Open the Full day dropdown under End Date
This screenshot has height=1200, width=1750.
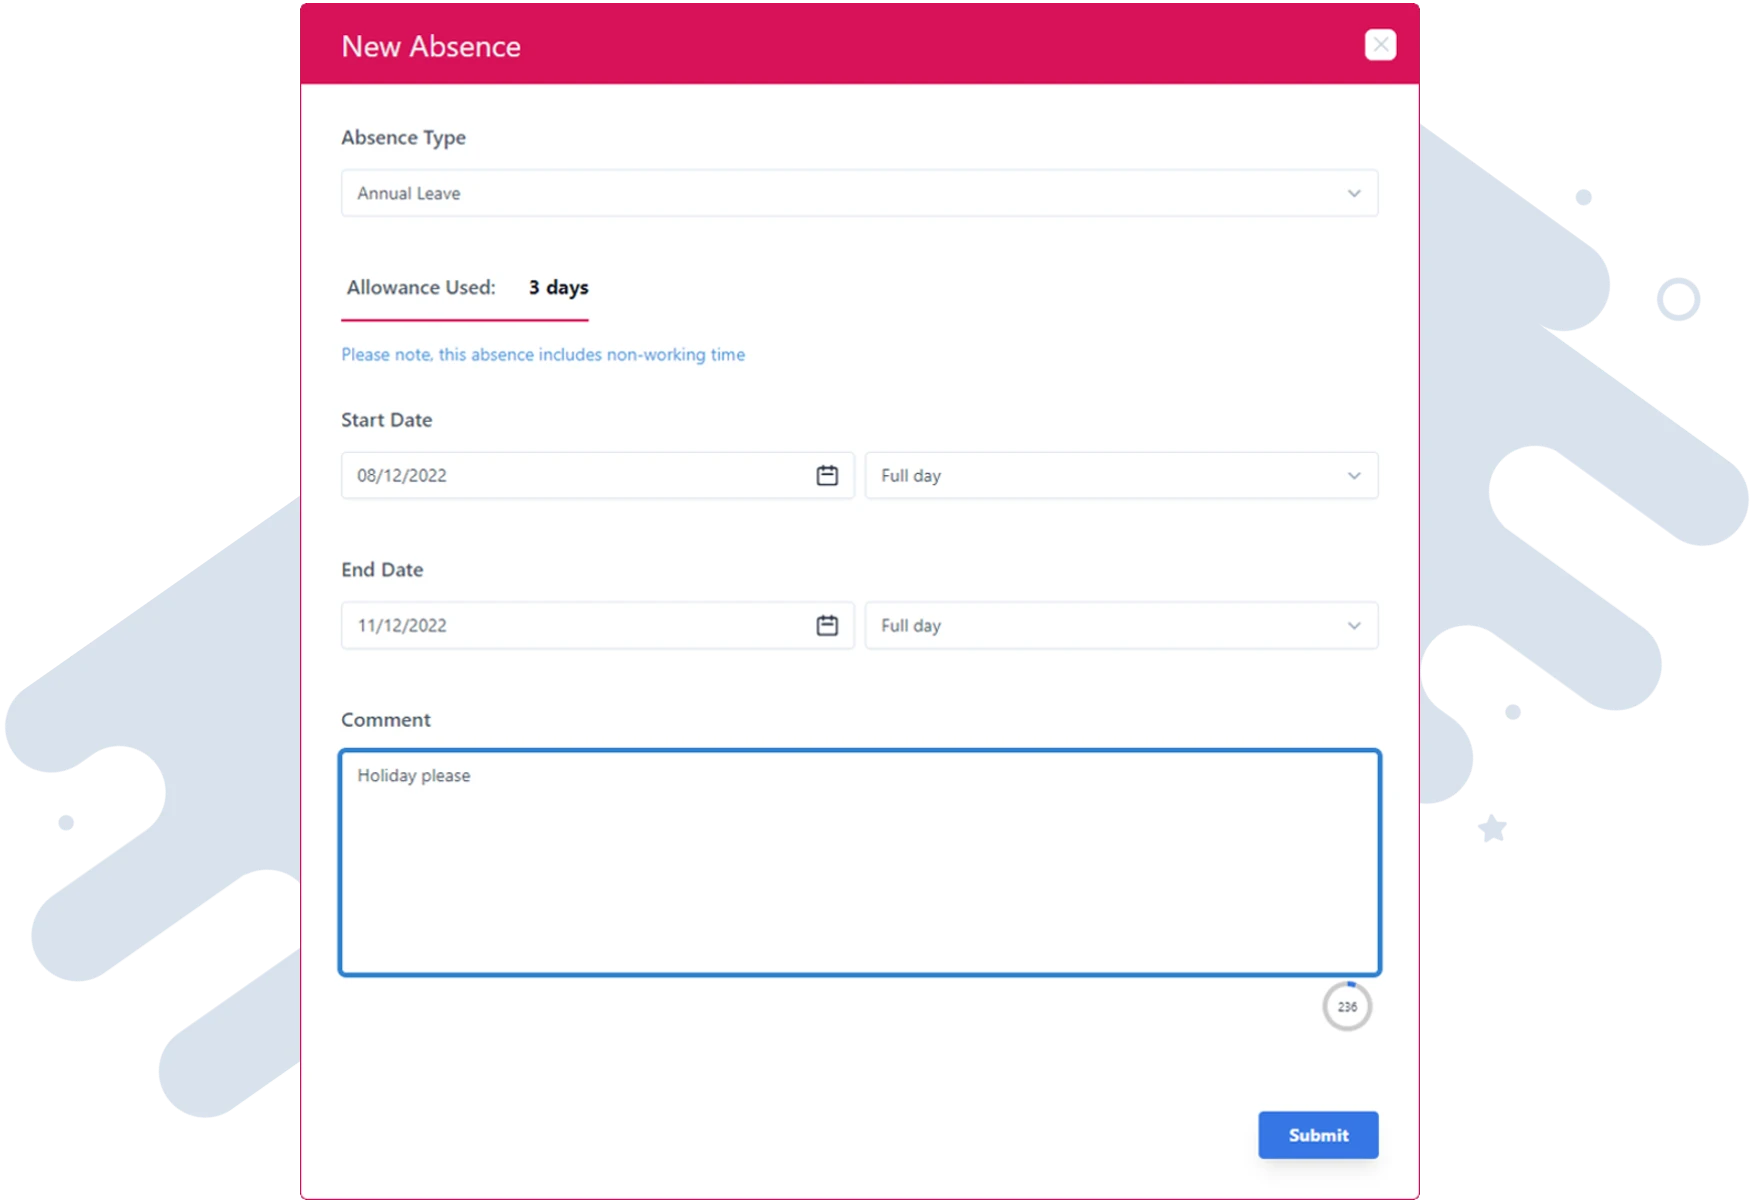click(1120, 625)
